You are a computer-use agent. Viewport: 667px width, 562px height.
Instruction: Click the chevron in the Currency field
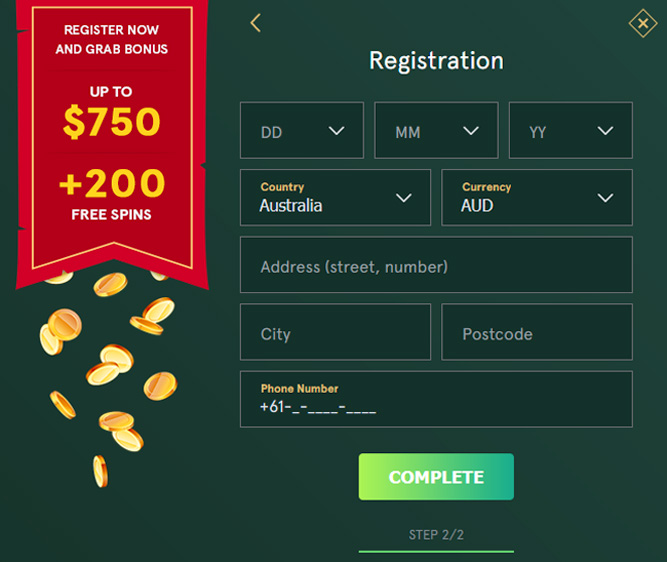tap(605, 198)
